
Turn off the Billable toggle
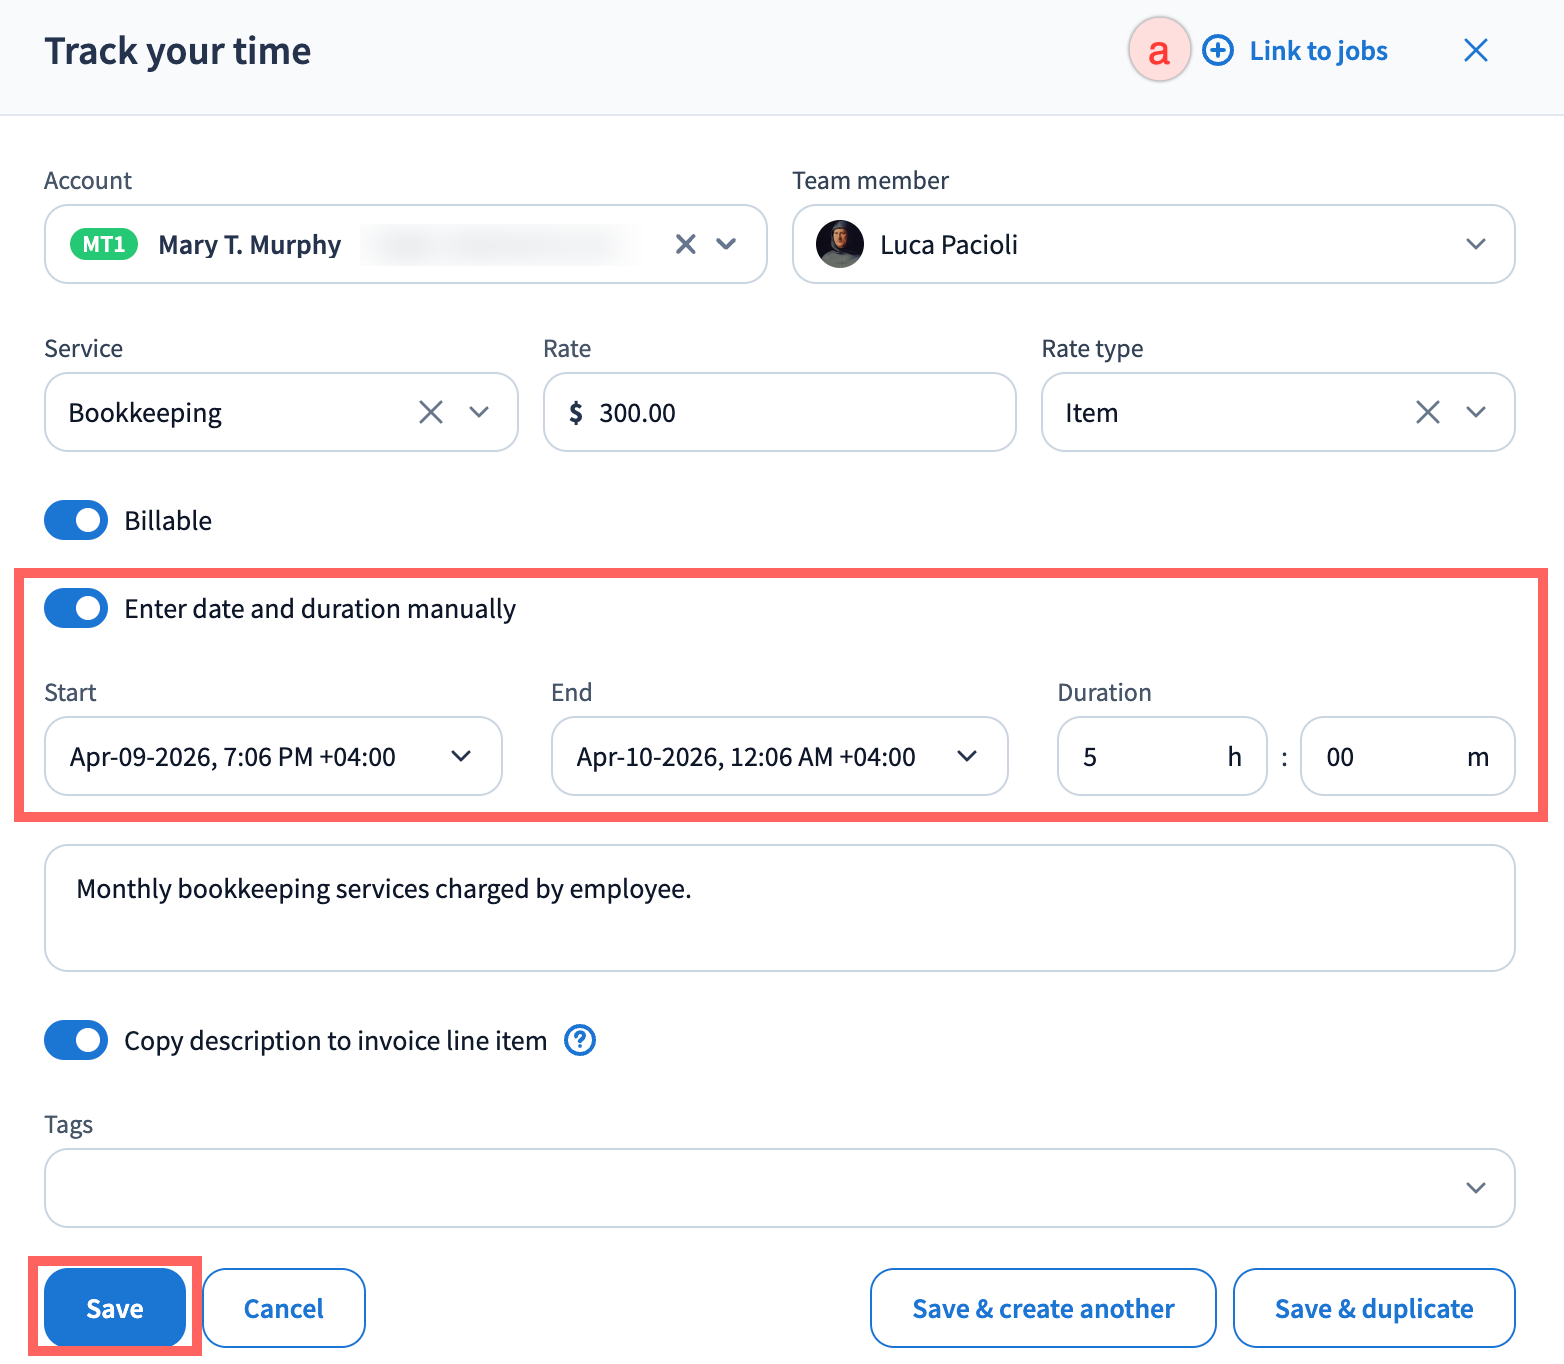76,520
